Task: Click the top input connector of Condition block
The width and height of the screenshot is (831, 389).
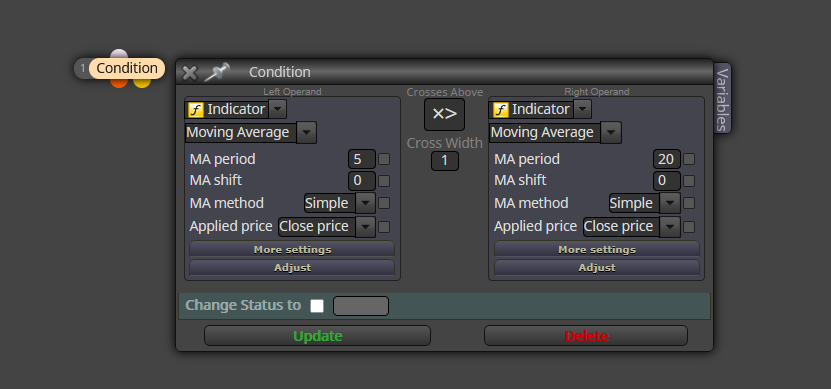Action: 119,54
